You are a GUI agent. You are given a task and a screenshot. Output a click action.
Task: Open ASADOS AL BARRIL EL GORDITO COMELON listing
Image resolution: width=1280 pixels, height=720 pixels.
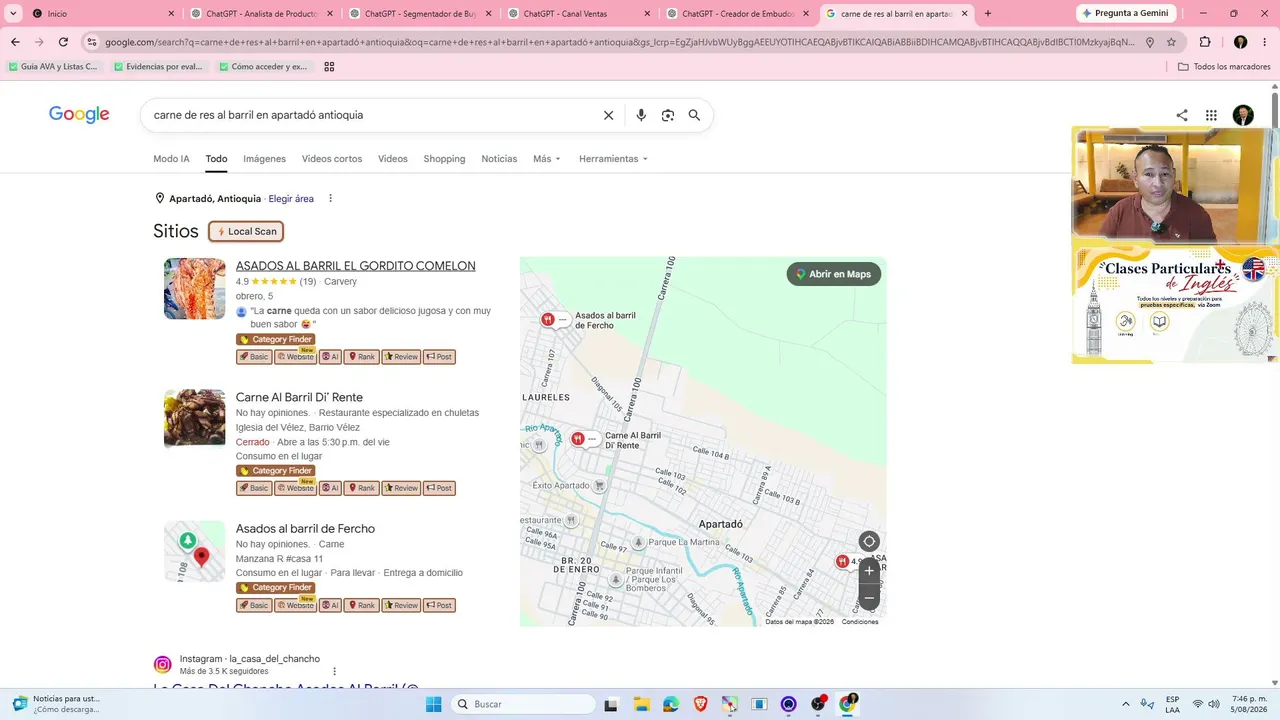(356, 266)
